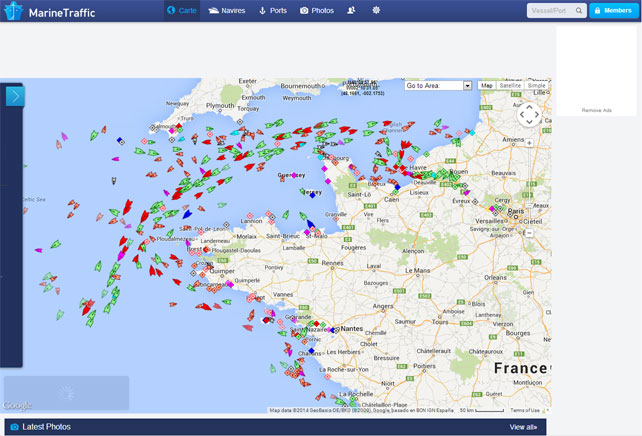
Task: Switch to Satellite view
Action: coord(510,86)
